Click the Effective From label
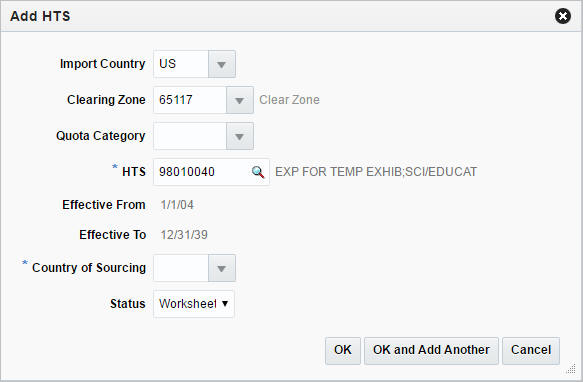The image size is (583, 382). tap(104, 205)
